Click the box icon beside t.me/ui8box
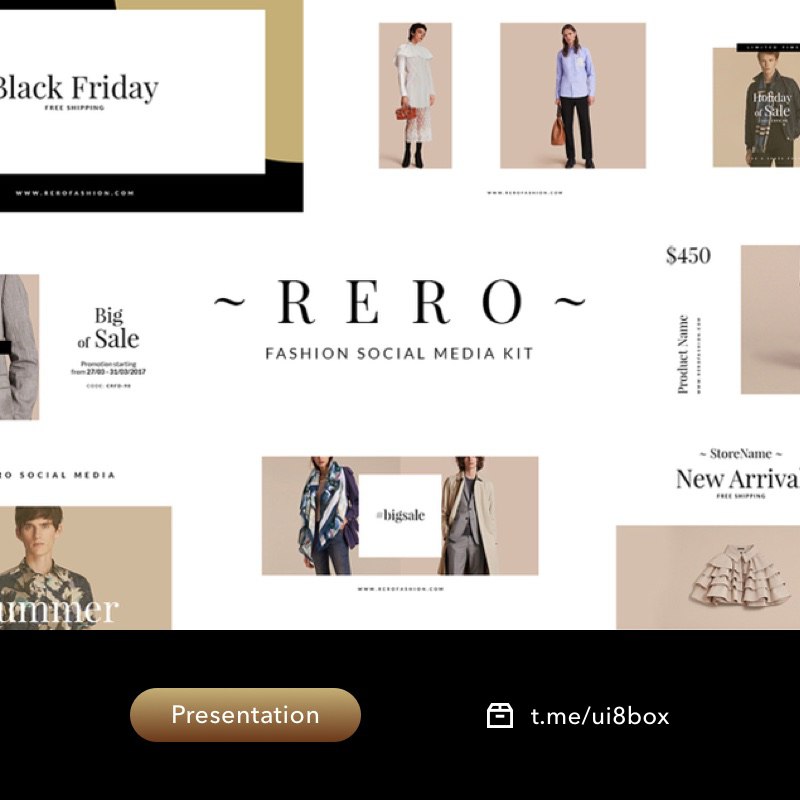 click(499, 715)
